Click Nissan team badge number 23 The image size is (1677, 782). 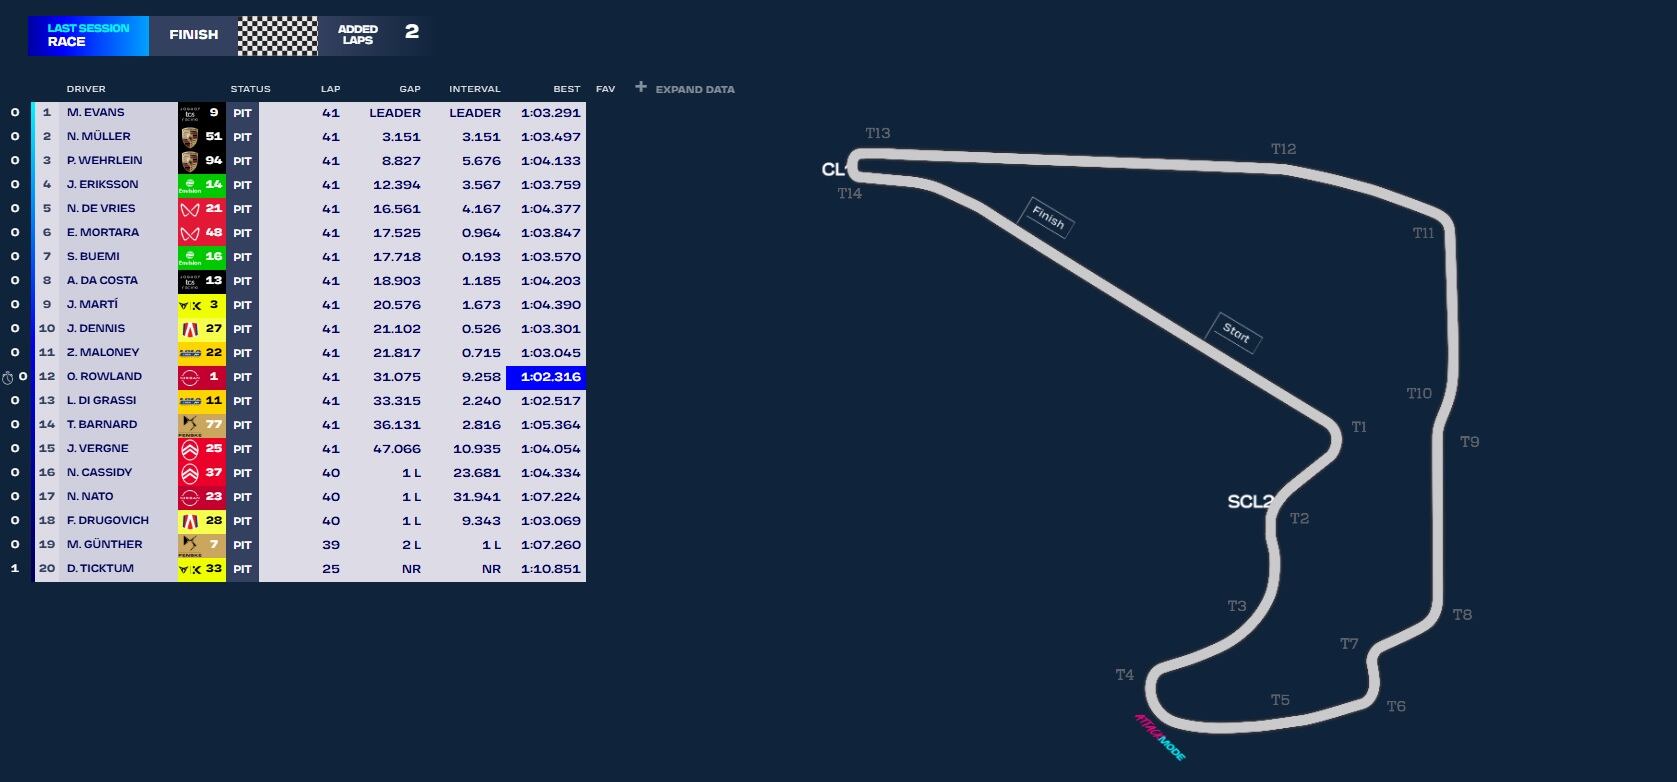point(201,497)
